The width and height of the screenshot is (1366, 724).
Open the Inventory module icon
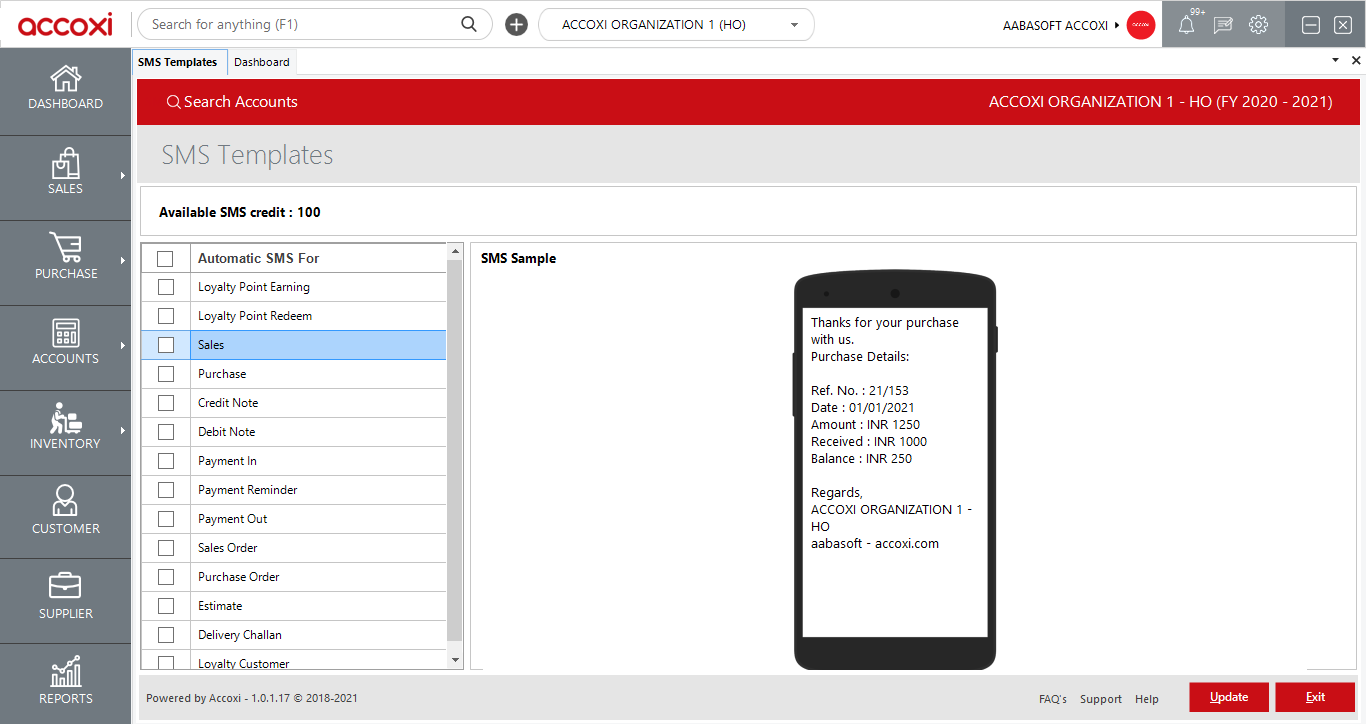coord(65,418)
